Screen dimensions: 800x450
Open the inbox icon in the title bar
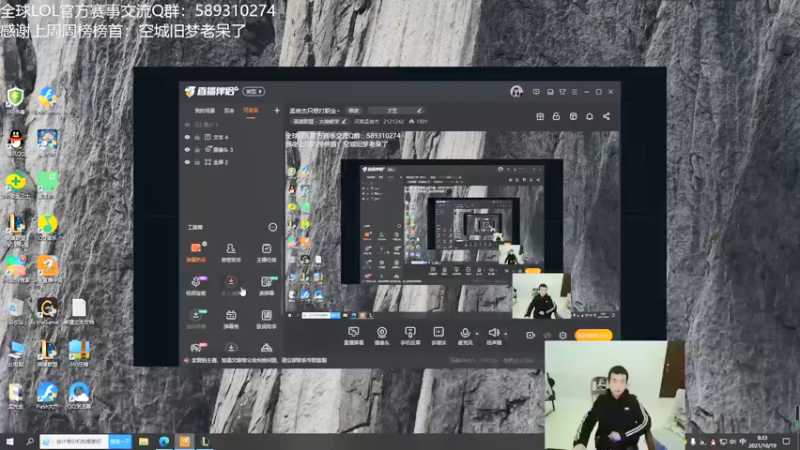coord(550,92)
